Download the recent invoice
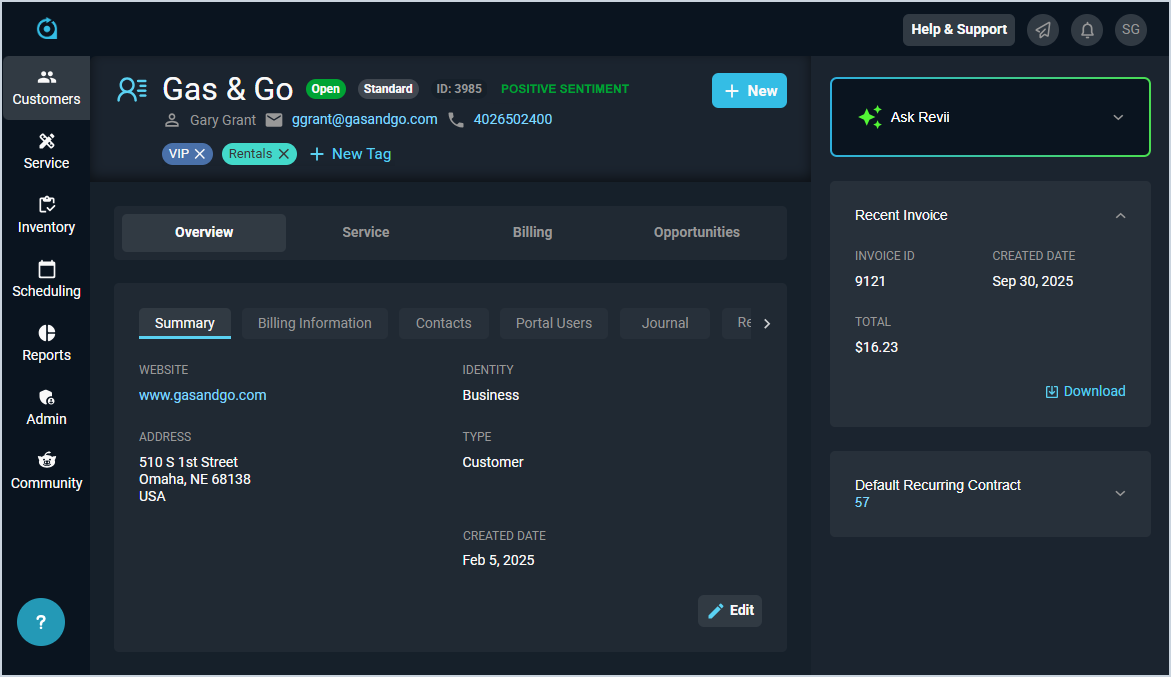This screenshot has width=1171, height=677. click(1085, 391)
